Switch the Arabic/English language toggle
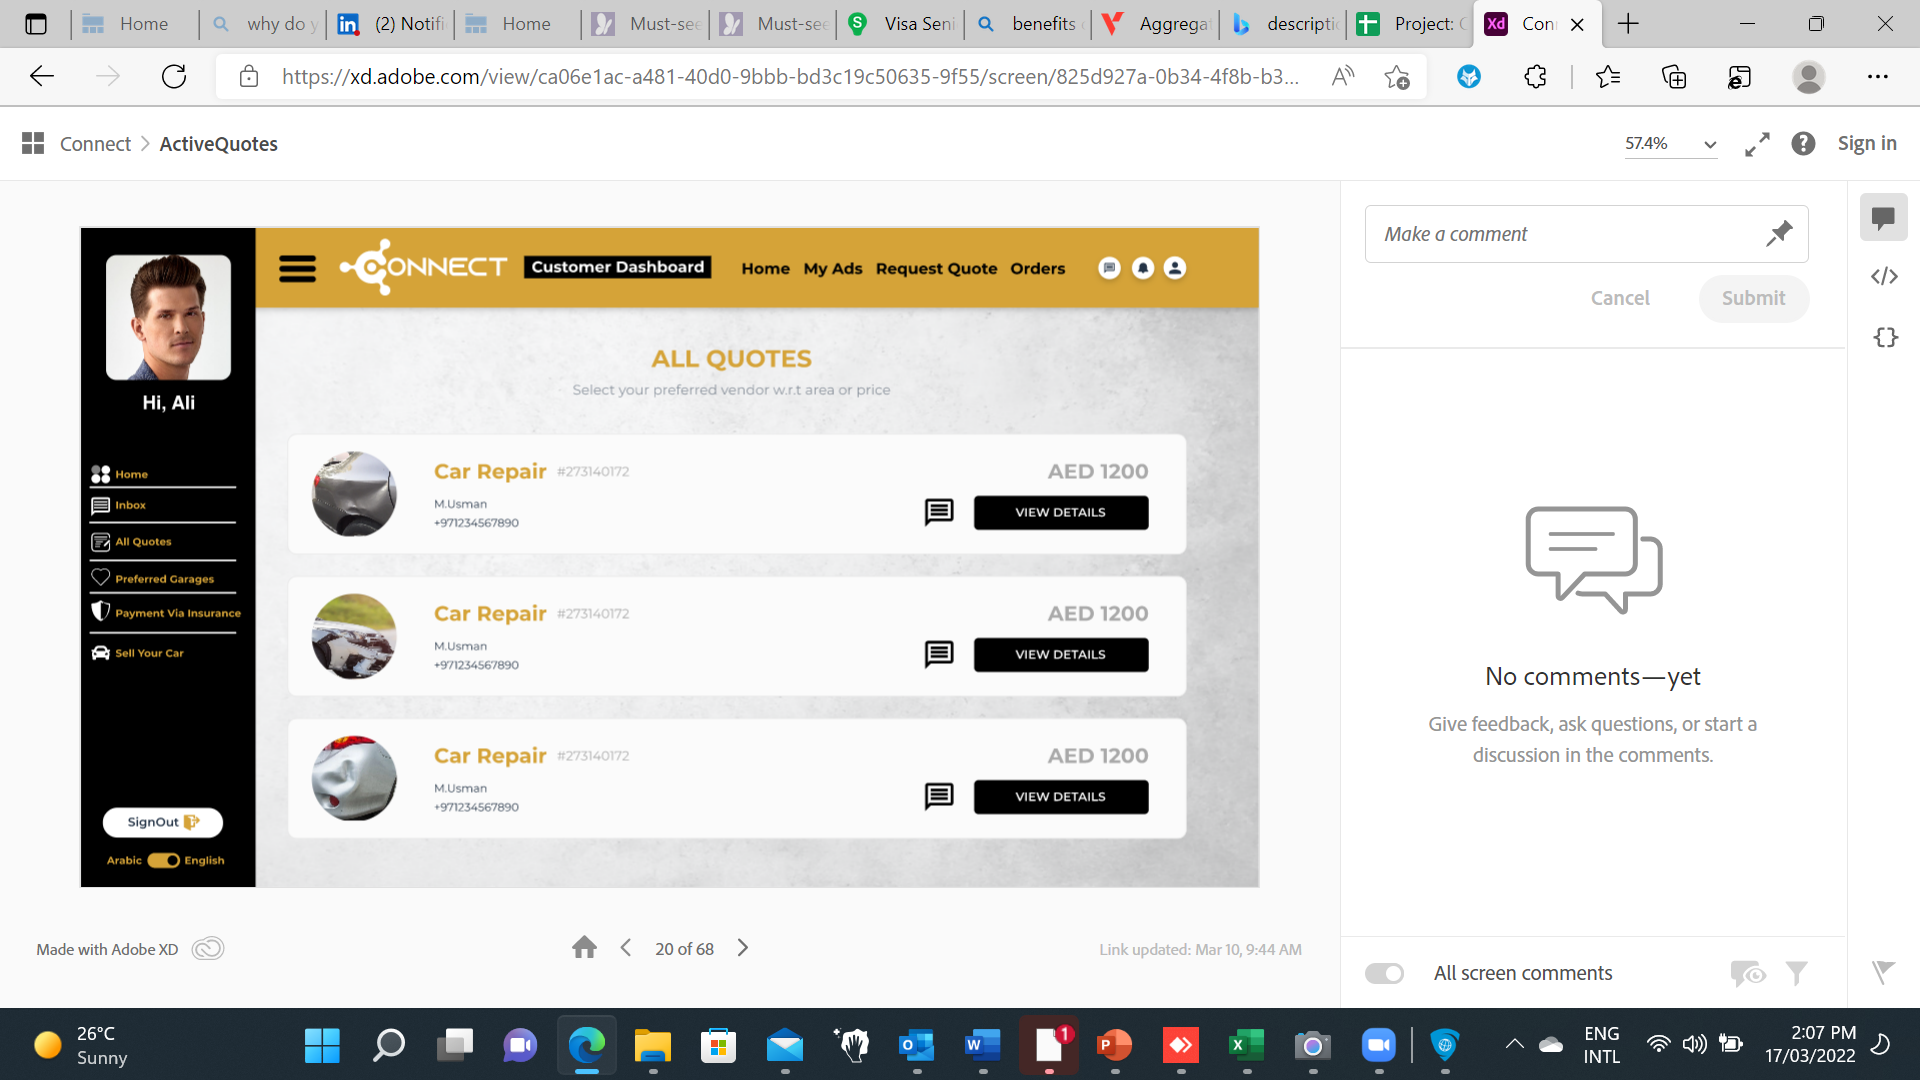The width and height of the screenshot is (1920, 1080). click(164, 860)
